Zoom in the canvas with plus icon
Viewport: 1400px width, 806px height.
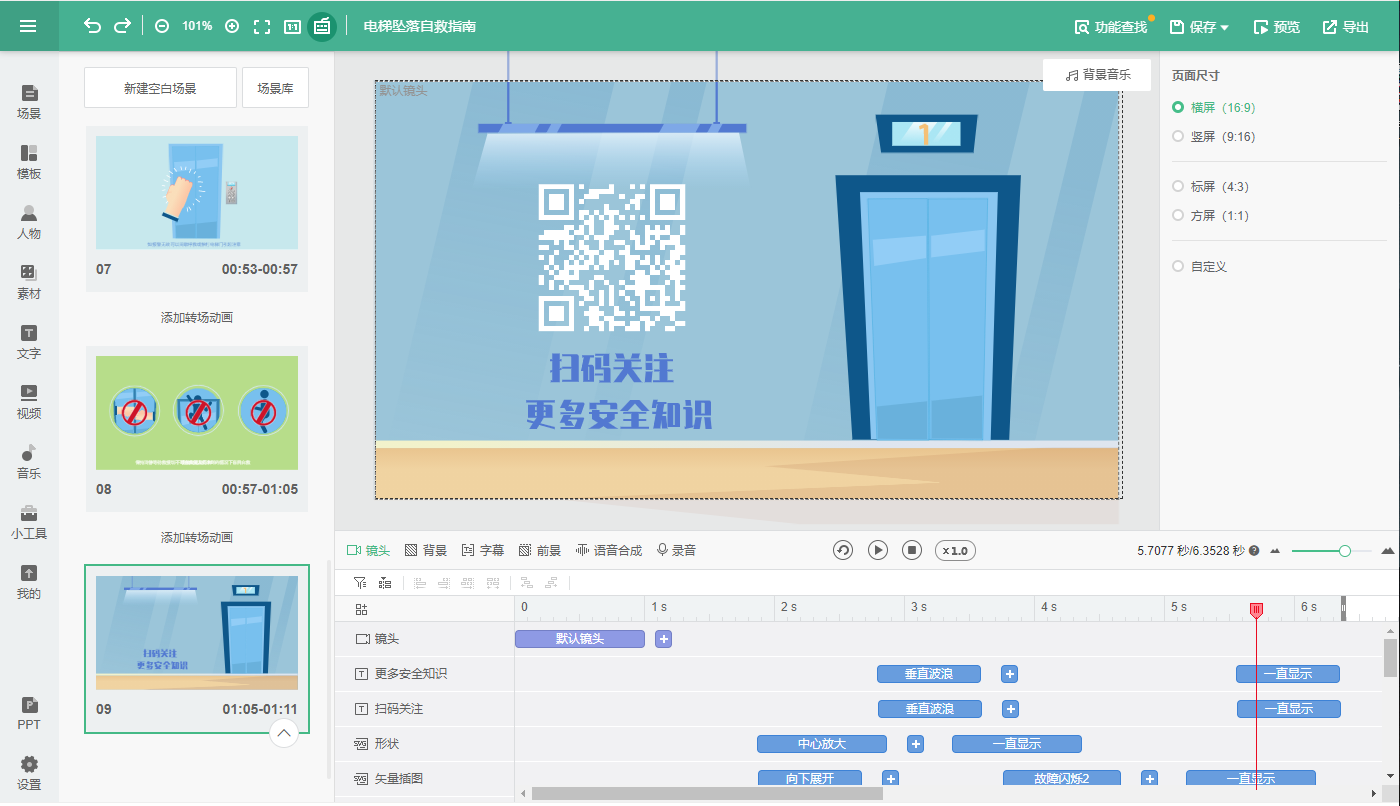point(232,26)
